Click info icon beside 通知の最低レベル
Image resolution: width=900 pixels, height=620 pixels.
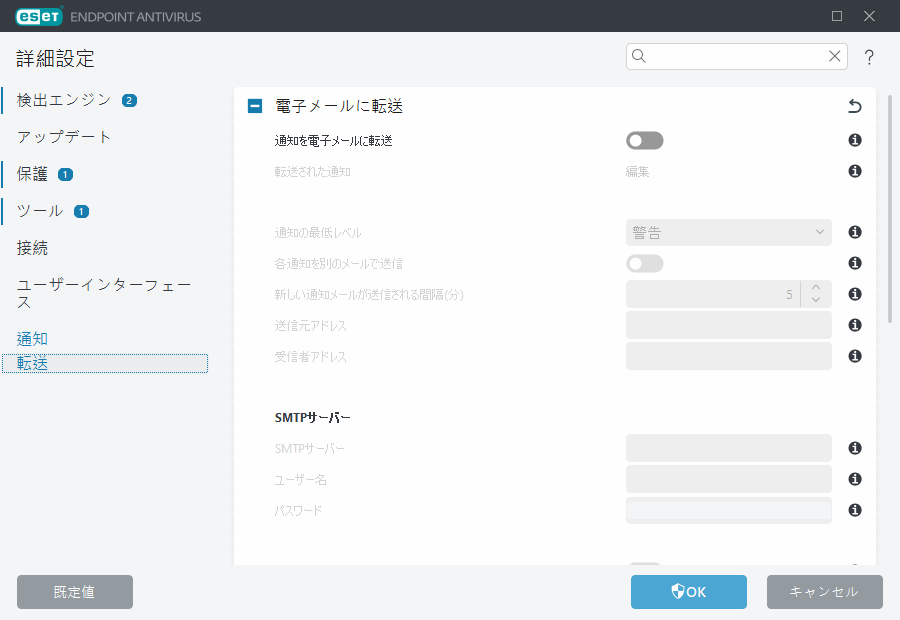tap(854, 232)
